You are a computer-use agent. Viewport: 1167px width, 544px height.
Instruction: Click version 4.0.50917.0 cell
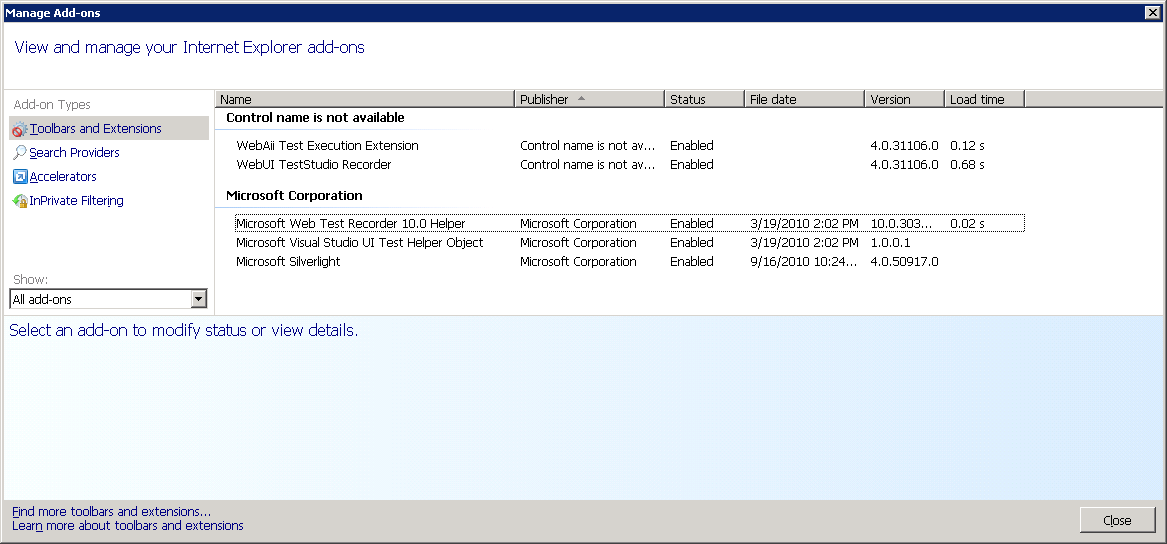pyautogui.click(x=904, y=261)
